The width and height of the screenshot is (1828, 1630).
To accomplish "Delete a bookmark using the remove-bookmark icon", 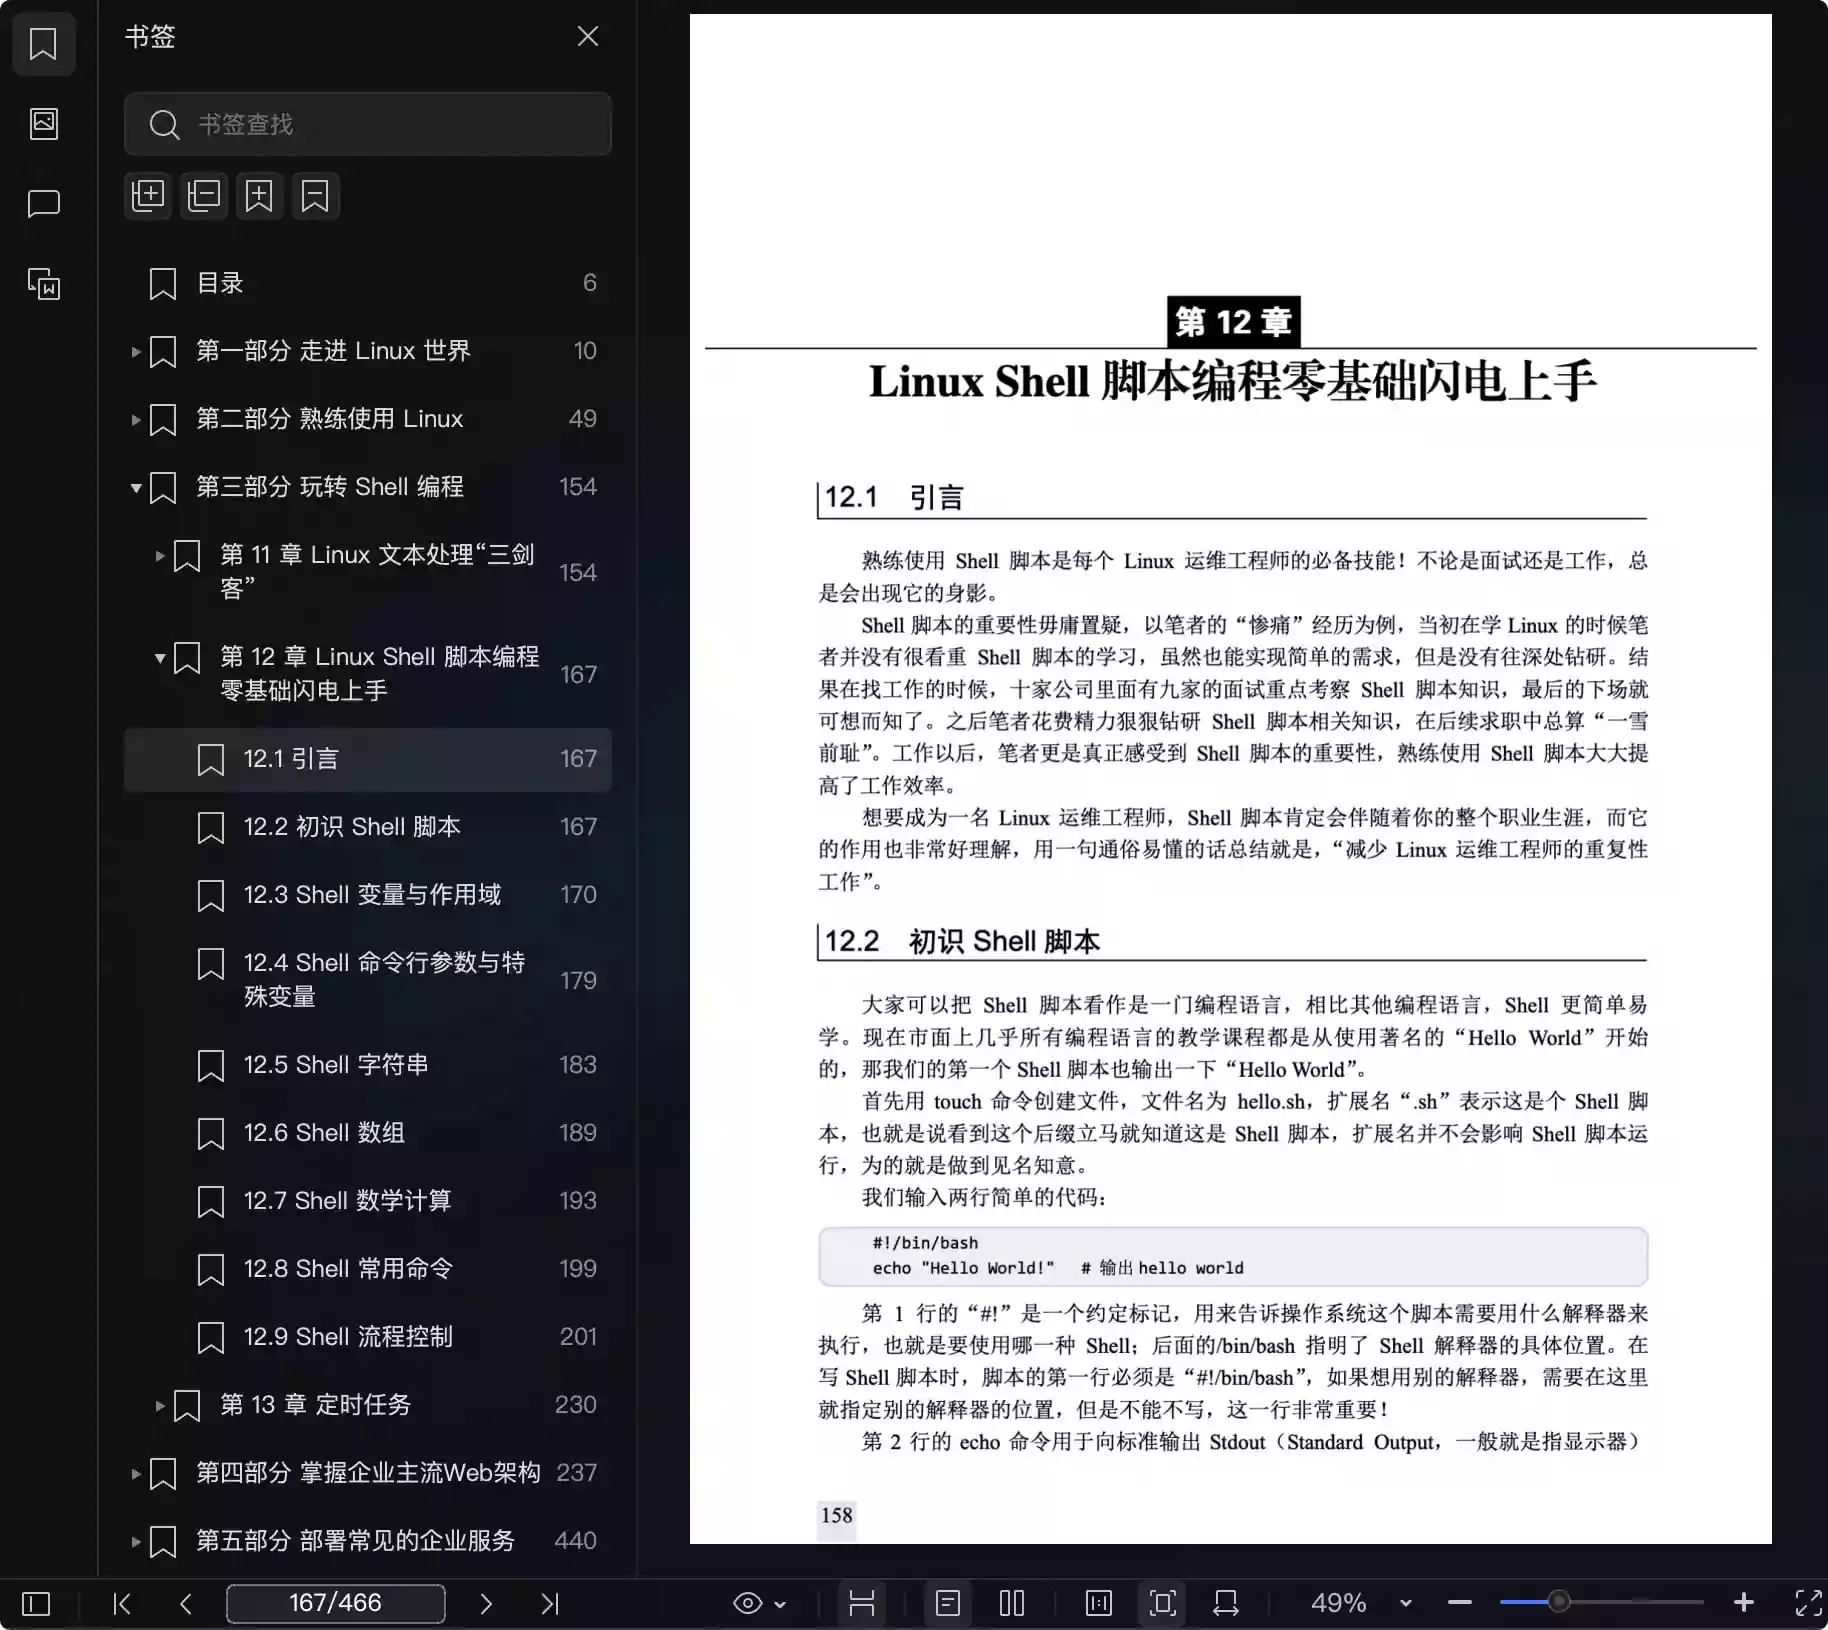I will pos(314,196).
